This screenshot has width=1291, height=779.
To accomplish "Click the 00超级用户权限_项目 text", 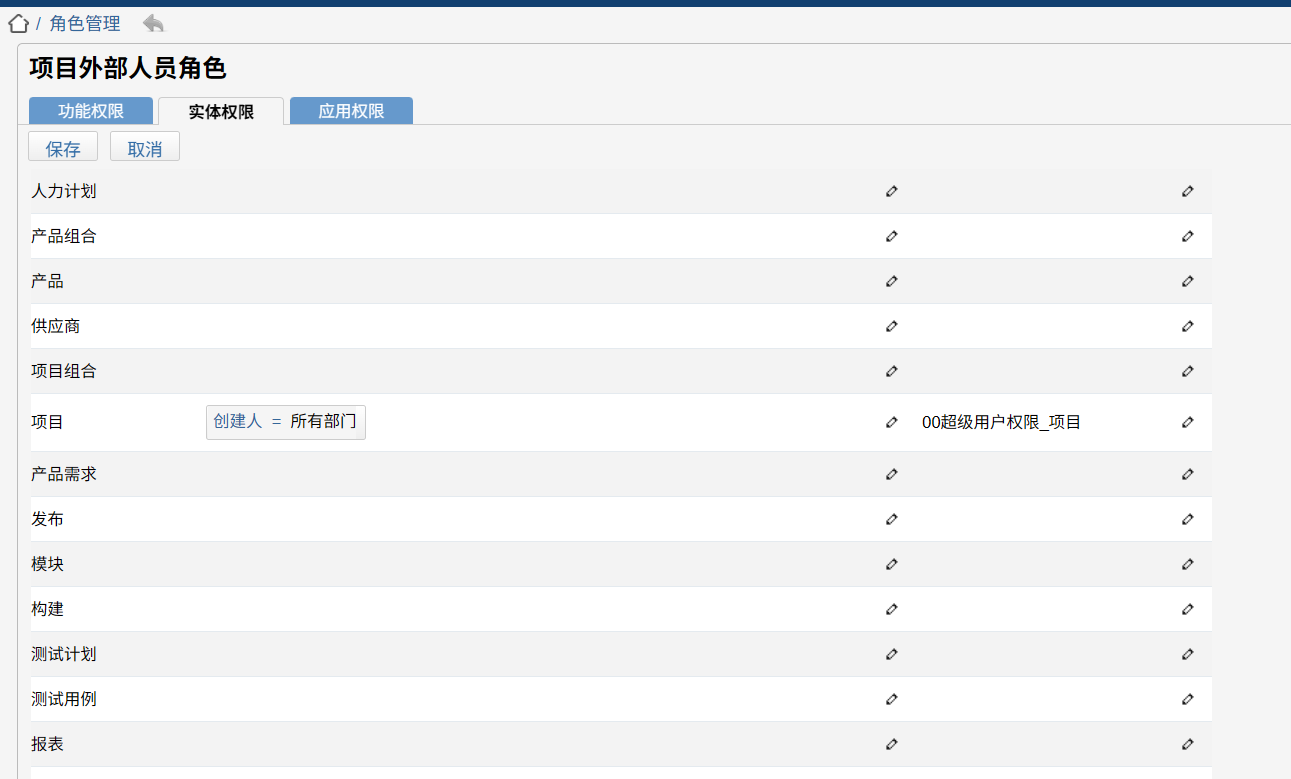I will pyautogui.click(x=1001, y=423).
